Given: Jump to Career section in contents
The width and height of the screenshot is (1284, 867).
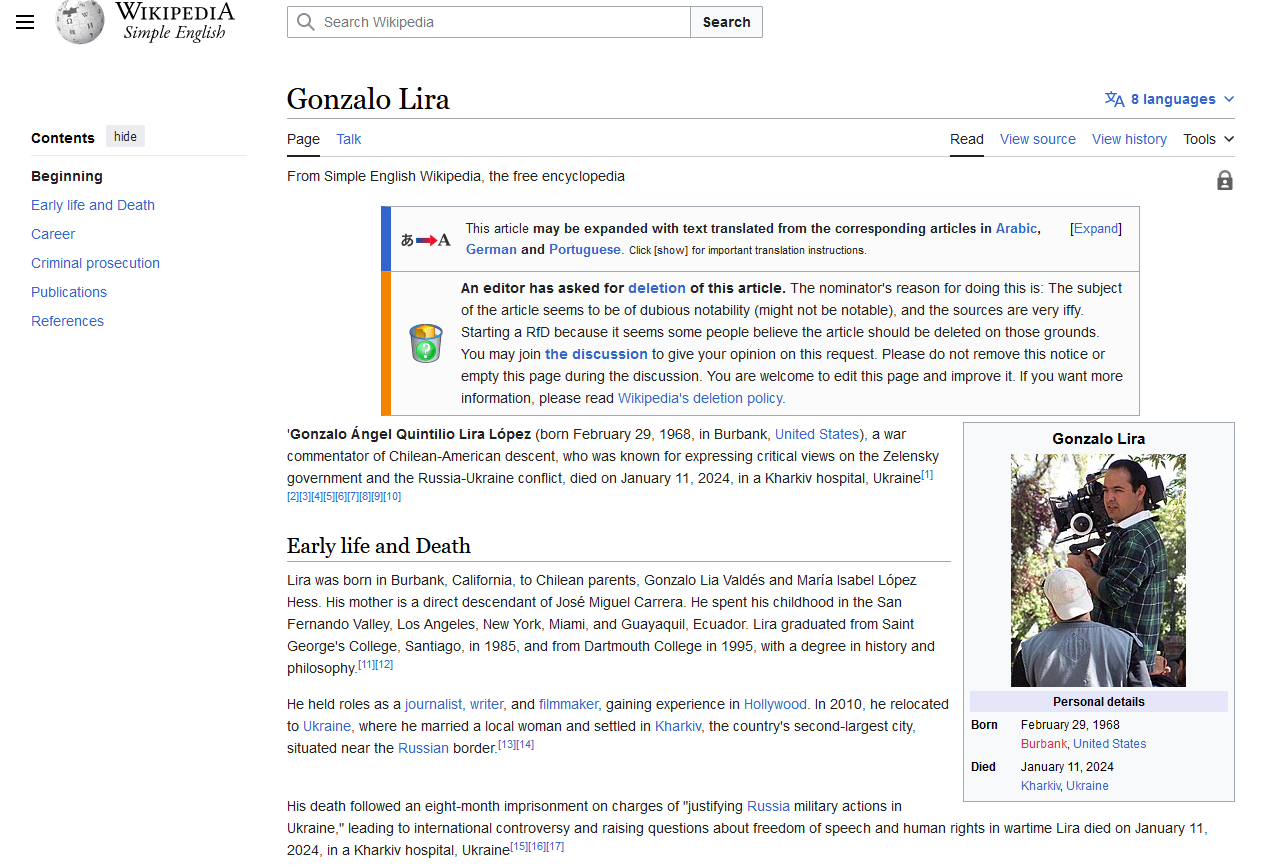Looking at the screenshot, I should pyautogui.click(x=53, y=234).
